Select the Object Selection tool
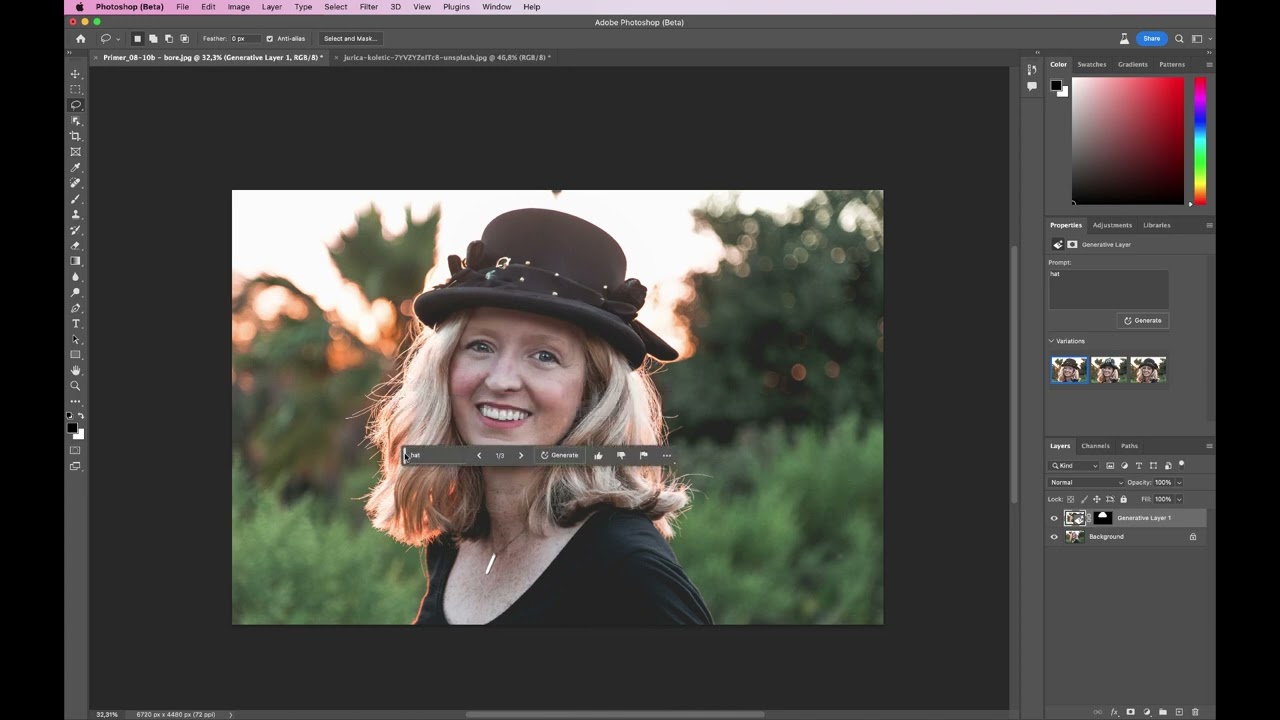Image resolution: width=1280 pixels, height=720 pixels. [x=75, y=120]
